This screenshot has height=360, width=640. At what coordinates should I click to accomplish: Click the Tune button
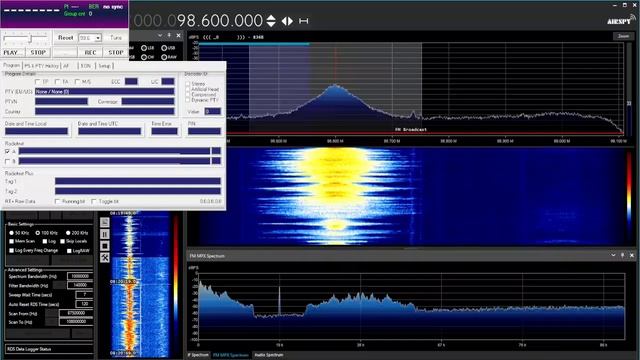click(x=116, y=38)
